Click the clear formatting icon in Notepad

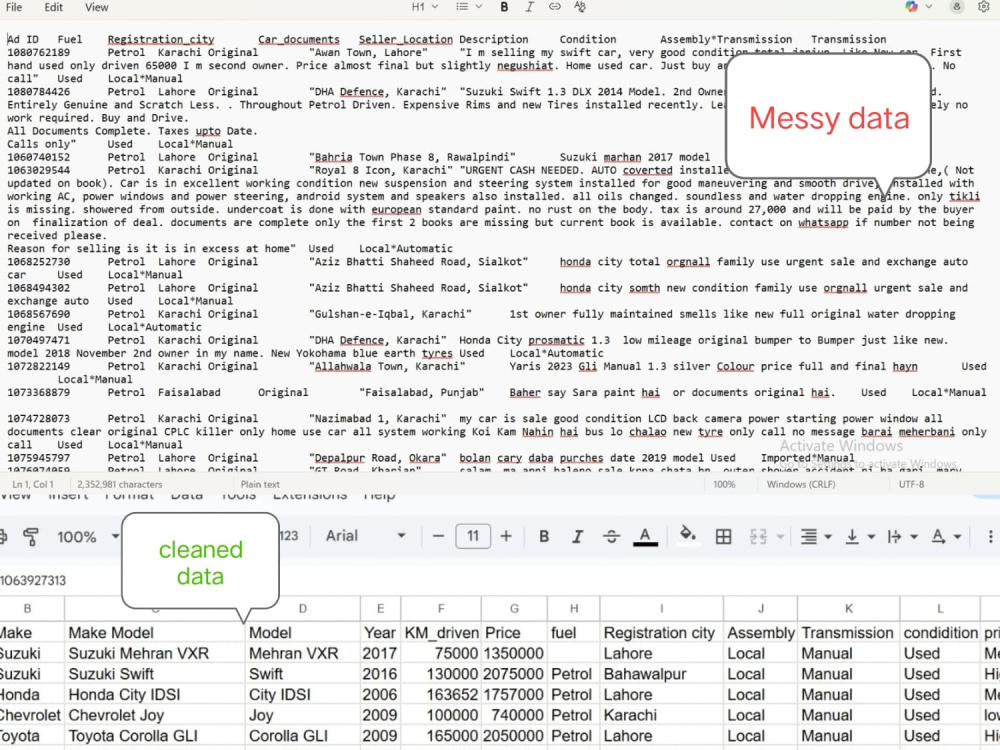pos(580,7)
